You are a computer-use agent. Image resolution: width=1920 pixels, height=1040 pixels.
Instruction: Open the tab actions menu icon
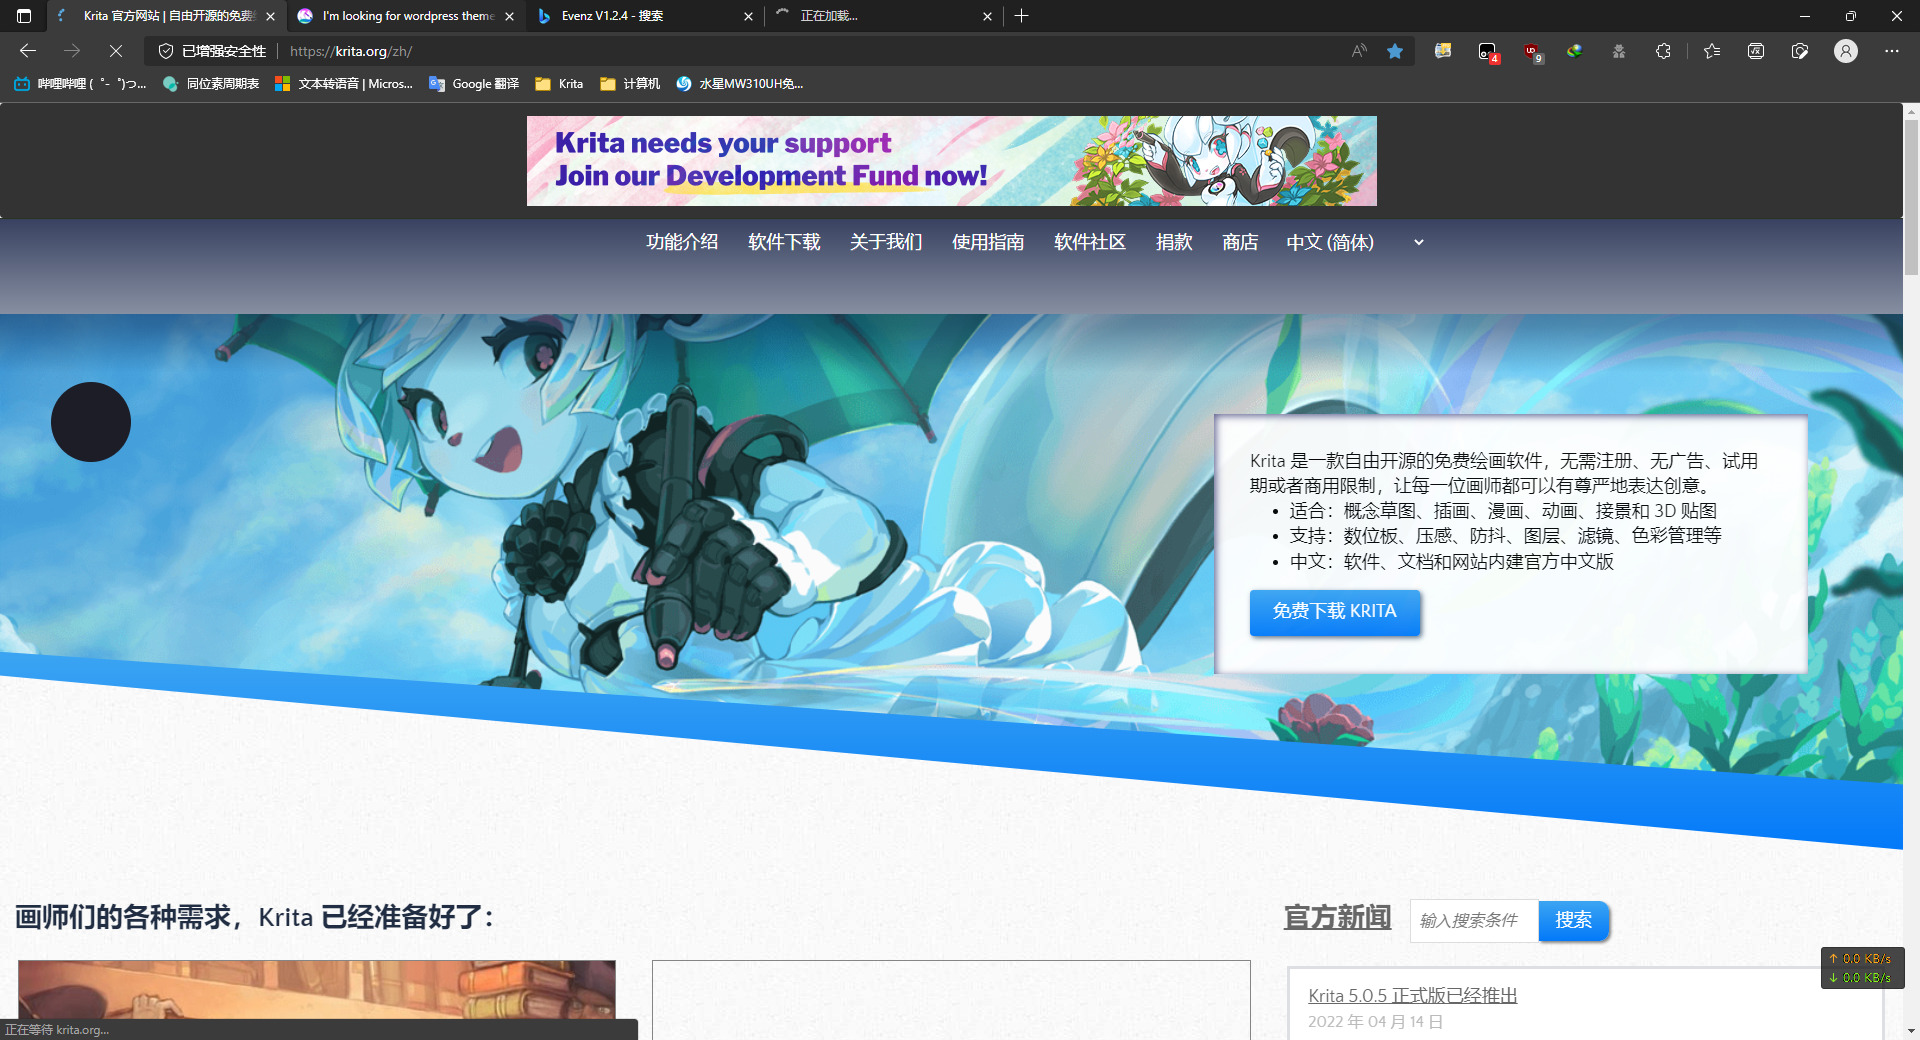tap(24, 16)
